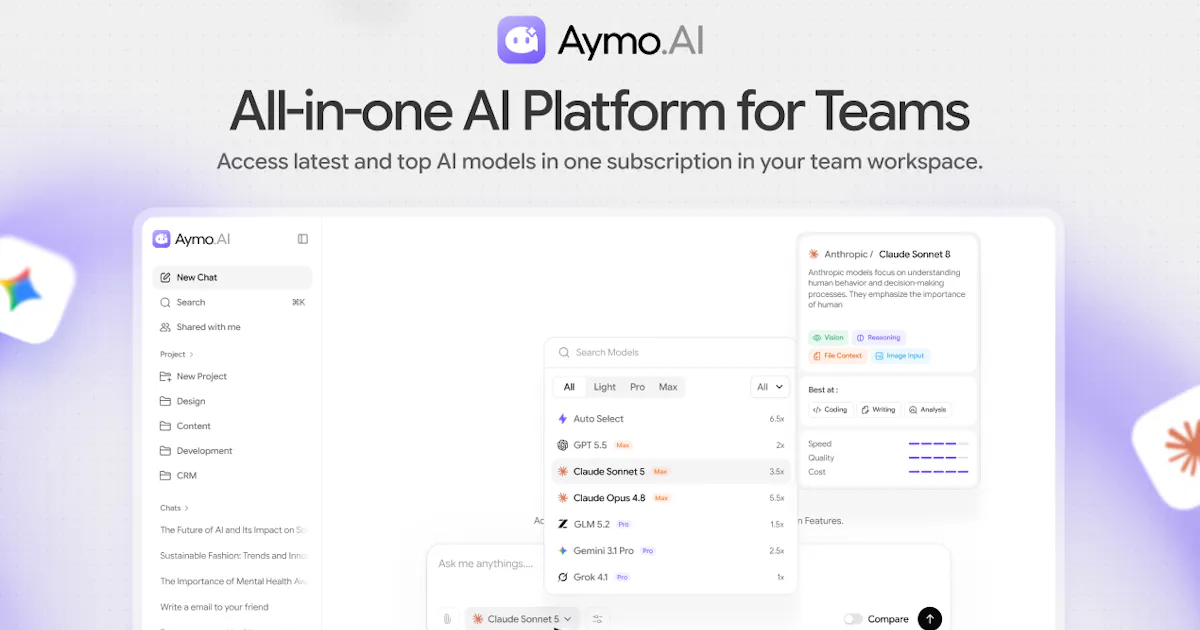
Task: Choose Auto Select model
Action: pos(670,419)
